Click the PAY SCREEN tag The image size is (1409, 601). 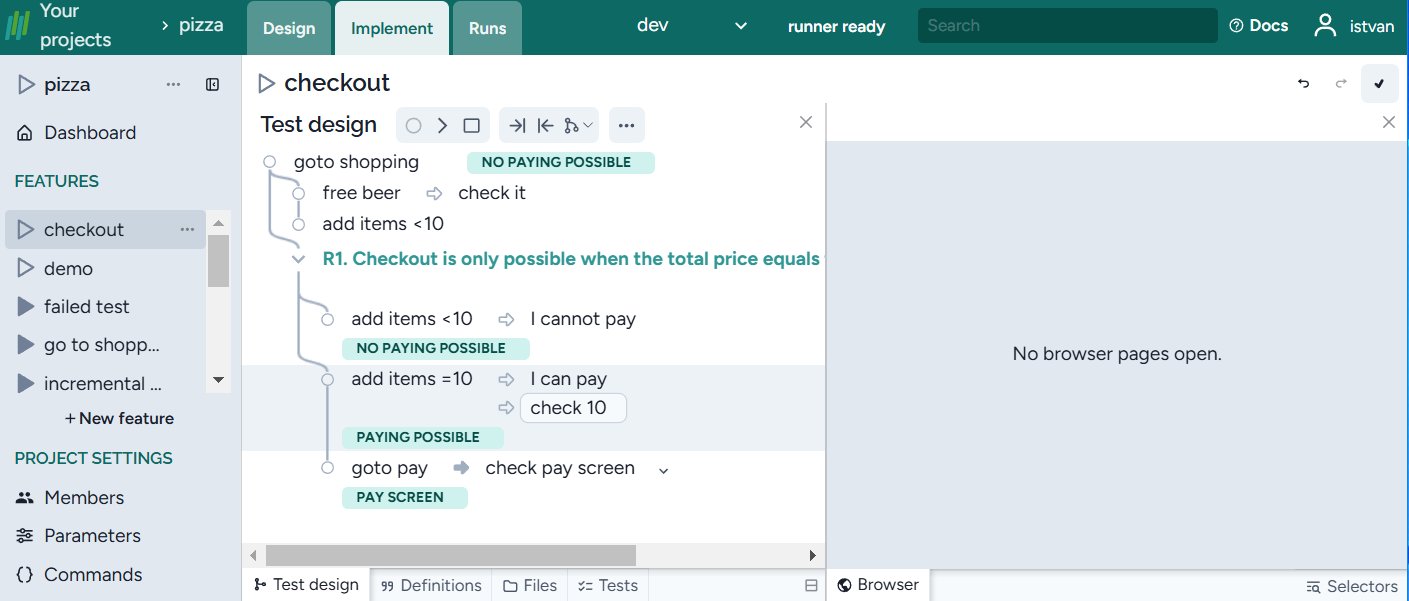(404, 497)
